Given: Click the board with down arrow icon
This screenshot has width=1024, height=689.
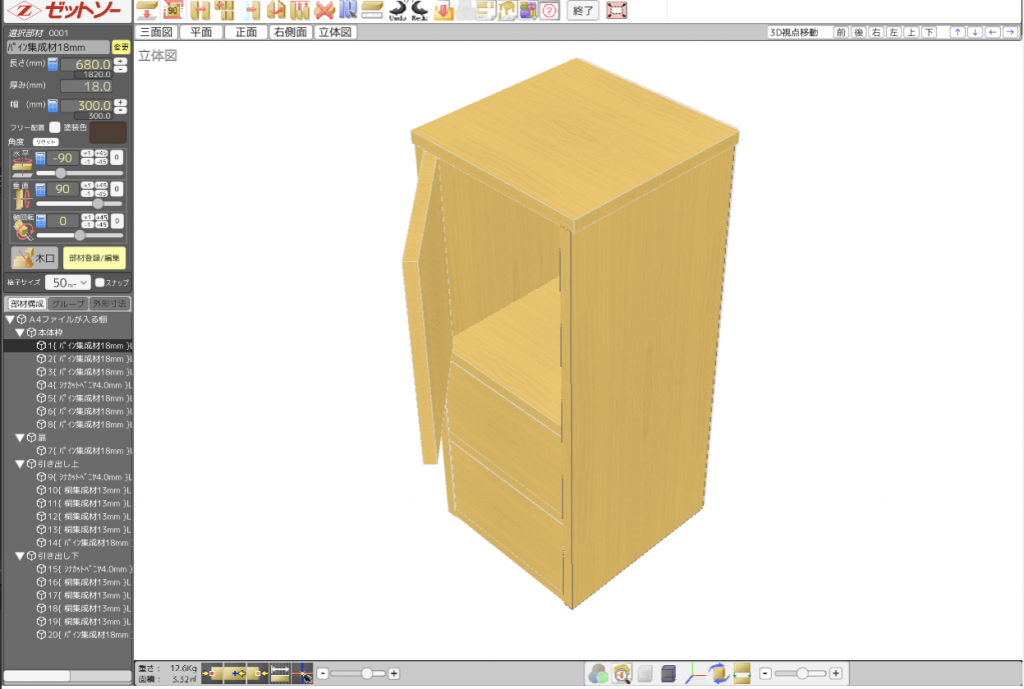Looking at the screenshot, I should [x=148, y=10].
